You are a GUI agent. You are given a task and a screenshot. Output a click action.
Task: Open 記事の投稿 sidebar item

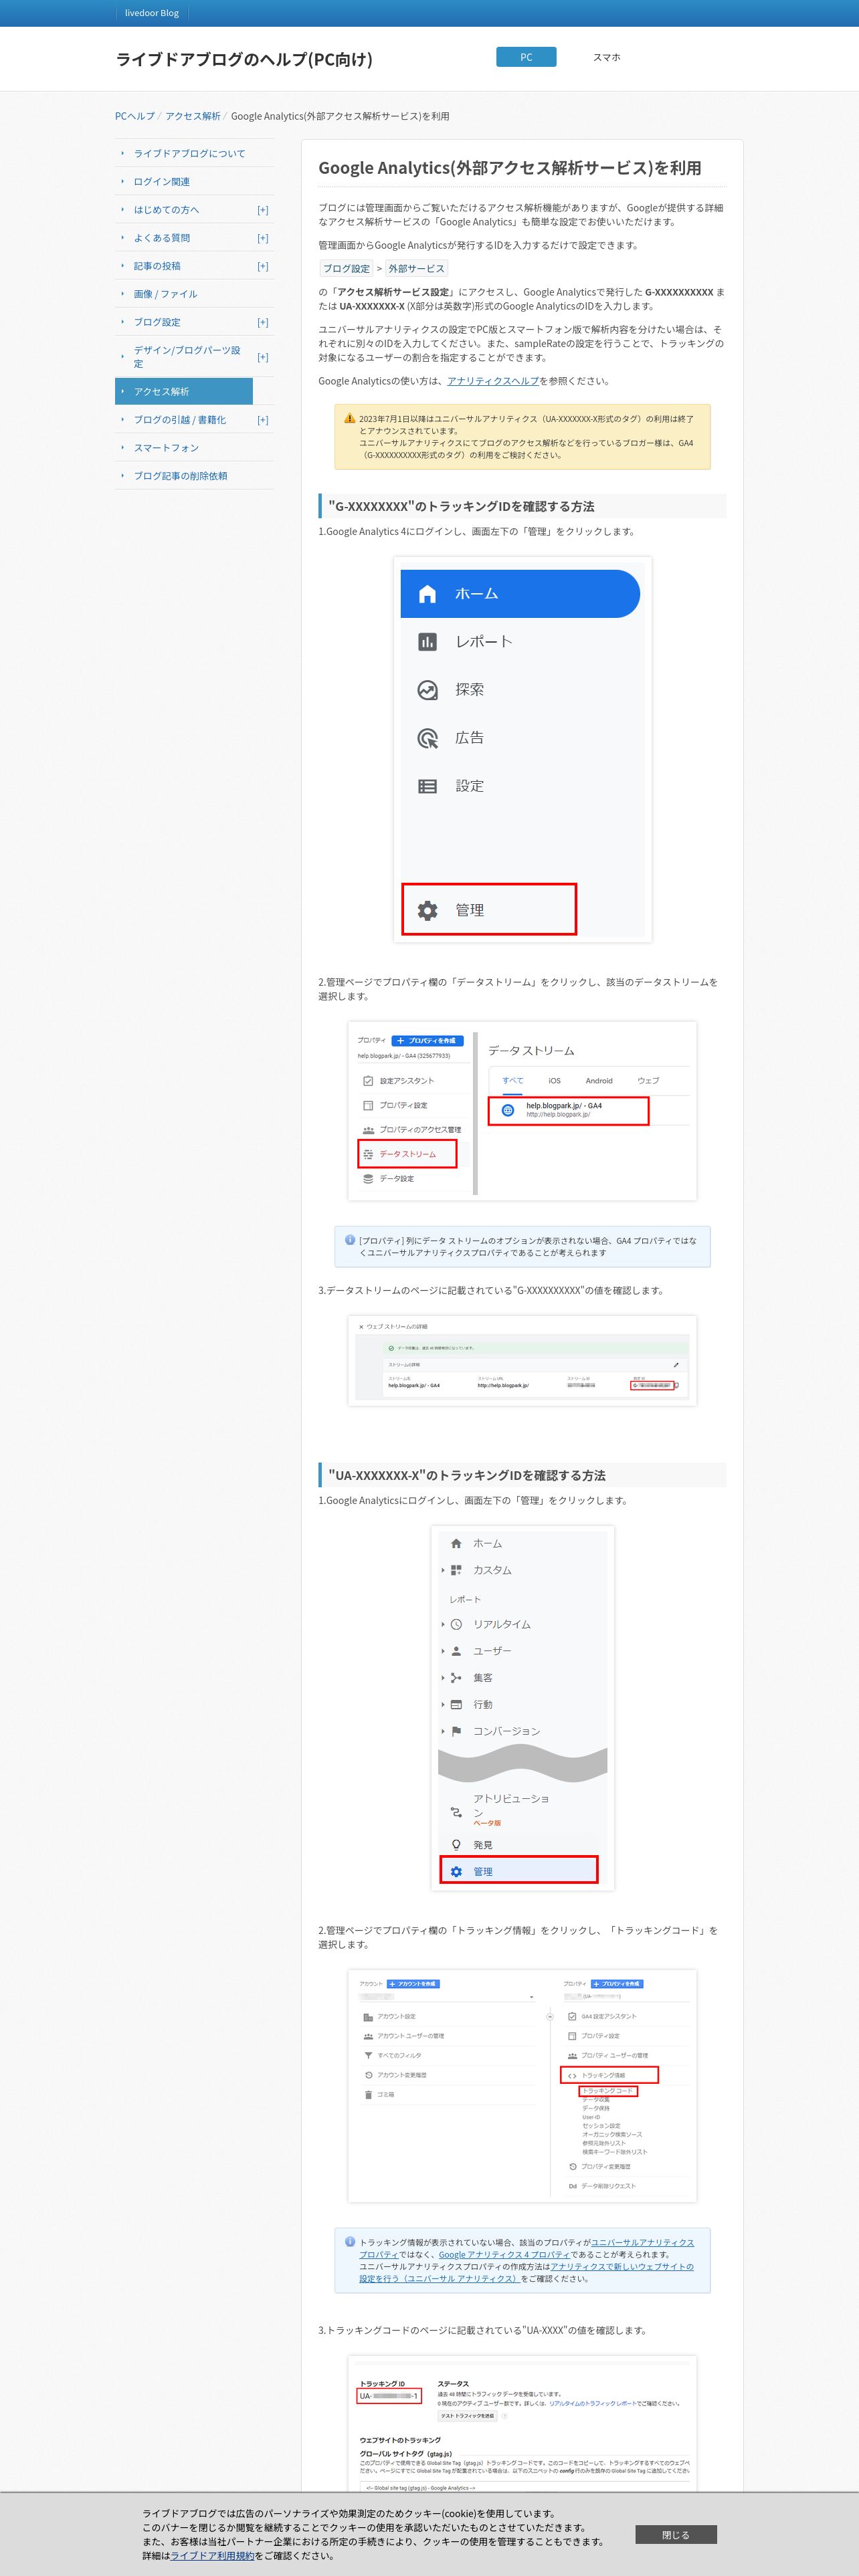pyautogui.click(x=157, y=265)
